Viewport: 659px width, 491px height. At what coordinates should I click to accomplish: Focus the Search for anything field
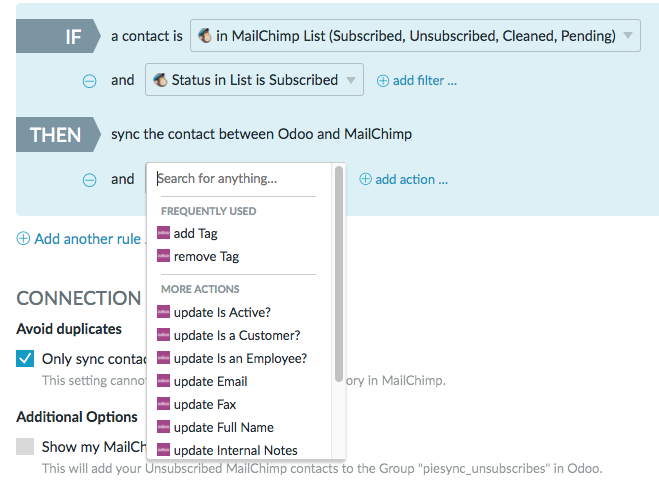[235, 179]
